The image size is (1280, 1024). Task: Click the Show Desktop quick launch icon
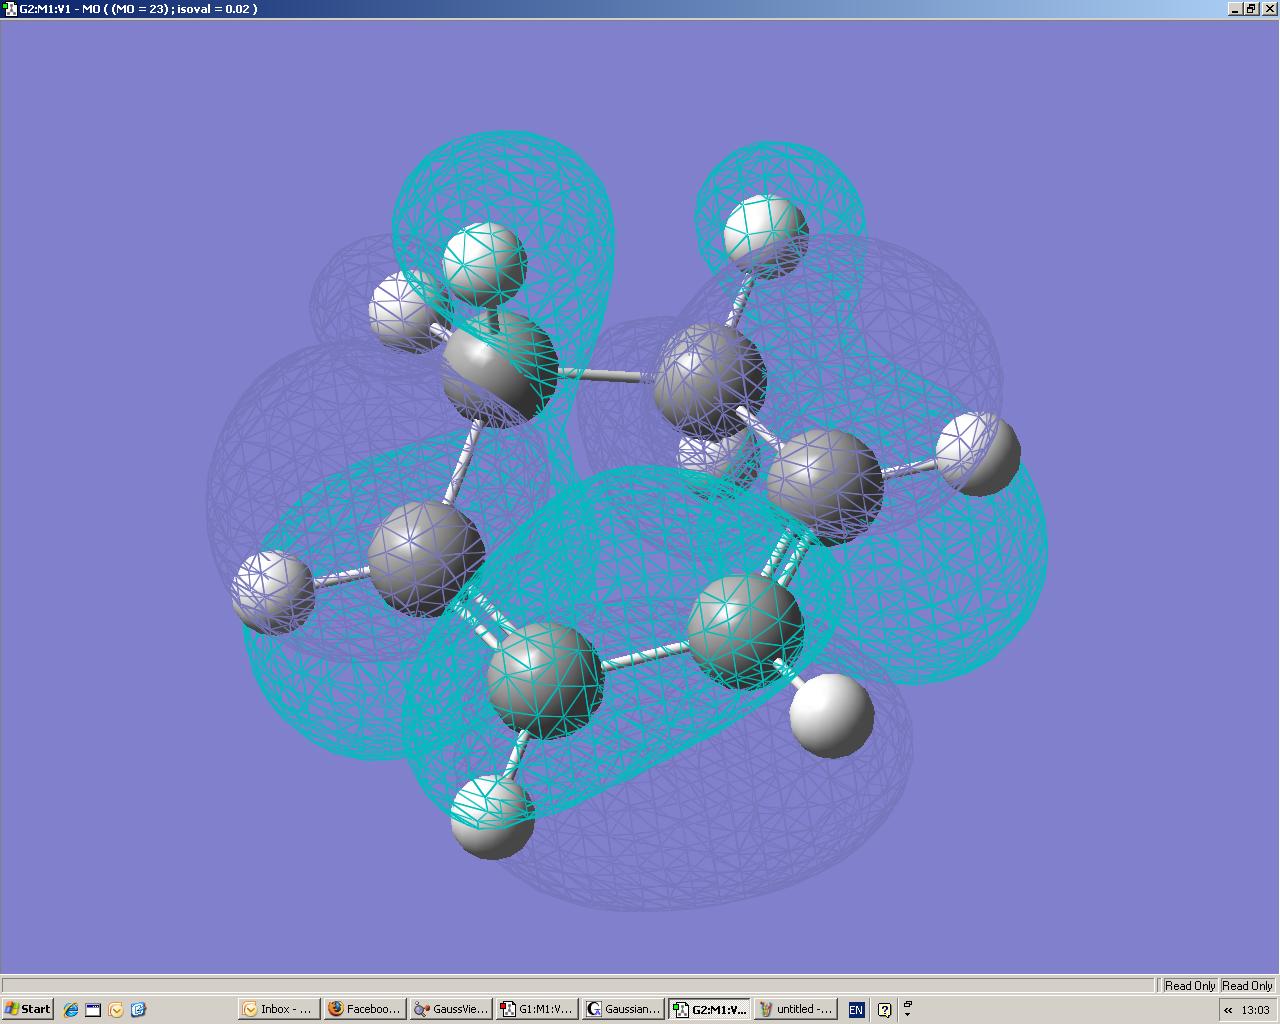click(x=93, y=1009)
